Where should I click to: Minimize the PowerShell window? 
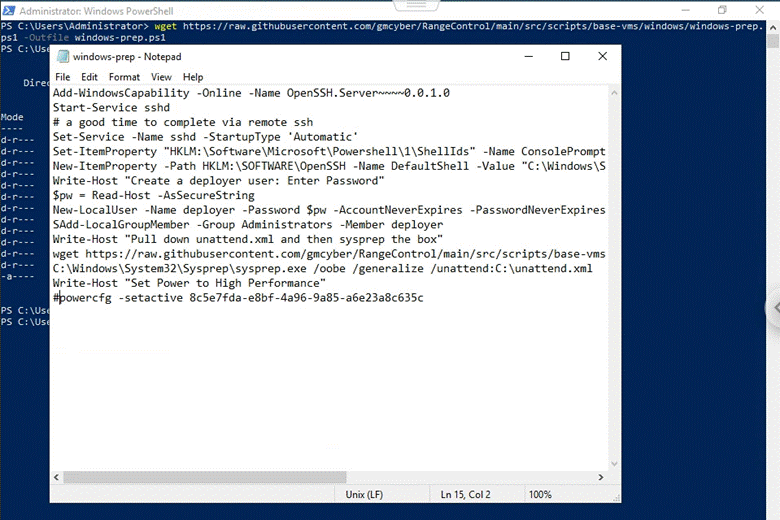(685, 10)
